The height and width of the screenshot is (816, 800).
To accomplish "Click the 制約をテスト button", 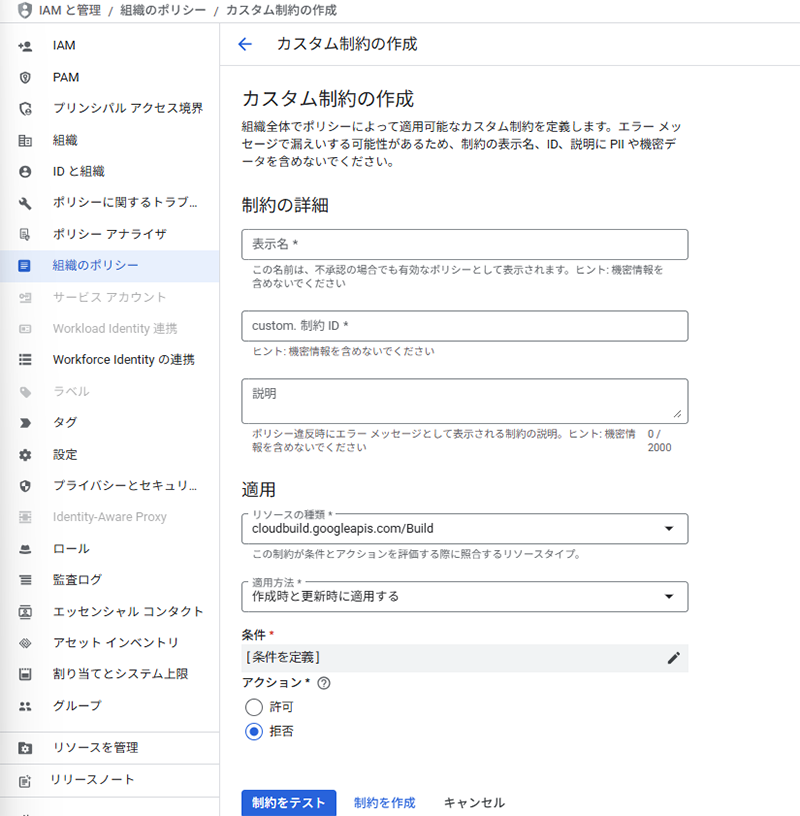I will coord(288,802).
